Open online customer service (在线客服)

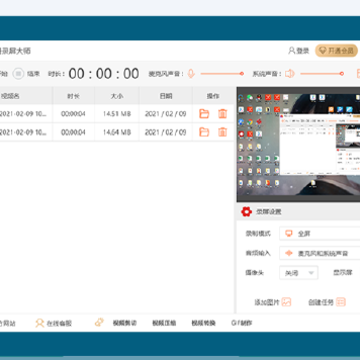point(53,323)
